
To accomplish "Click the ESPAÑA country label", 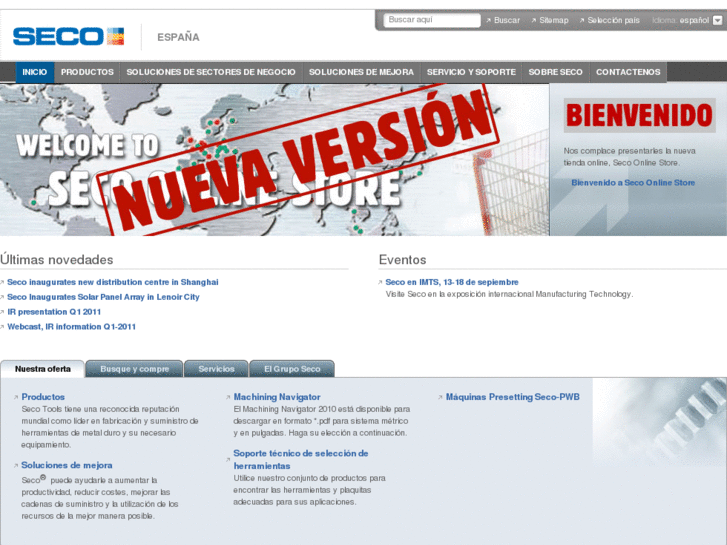I will [179, 37].
